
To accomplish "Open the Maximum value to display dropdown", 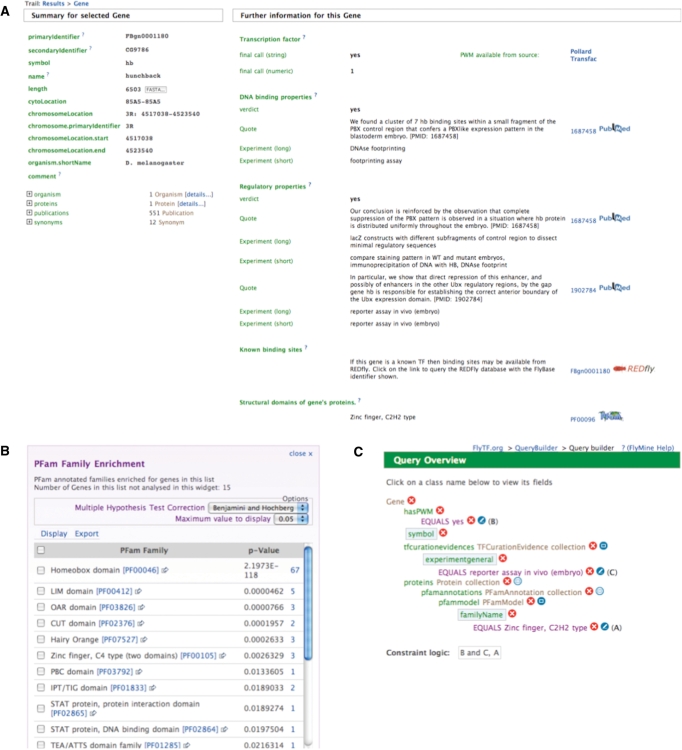I will [x=288, y=519].
